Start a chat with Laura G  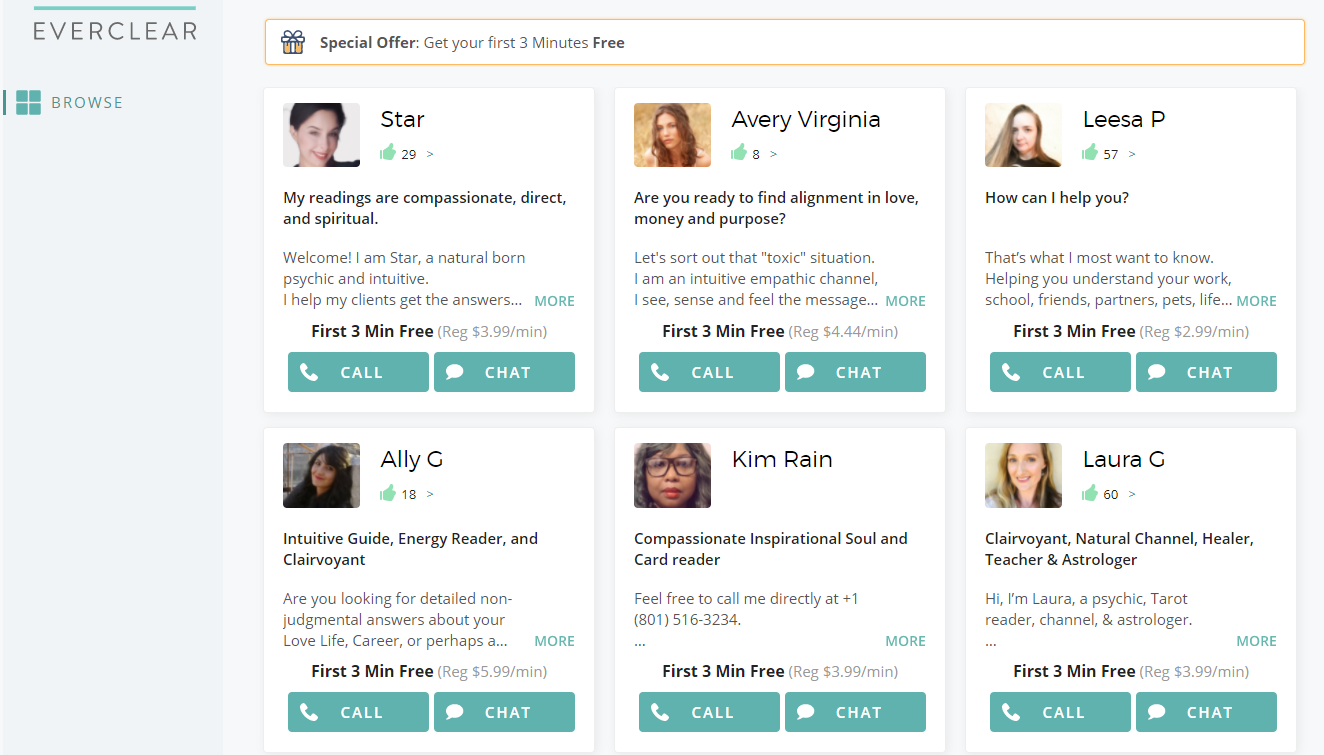(x=1206, y=712)
